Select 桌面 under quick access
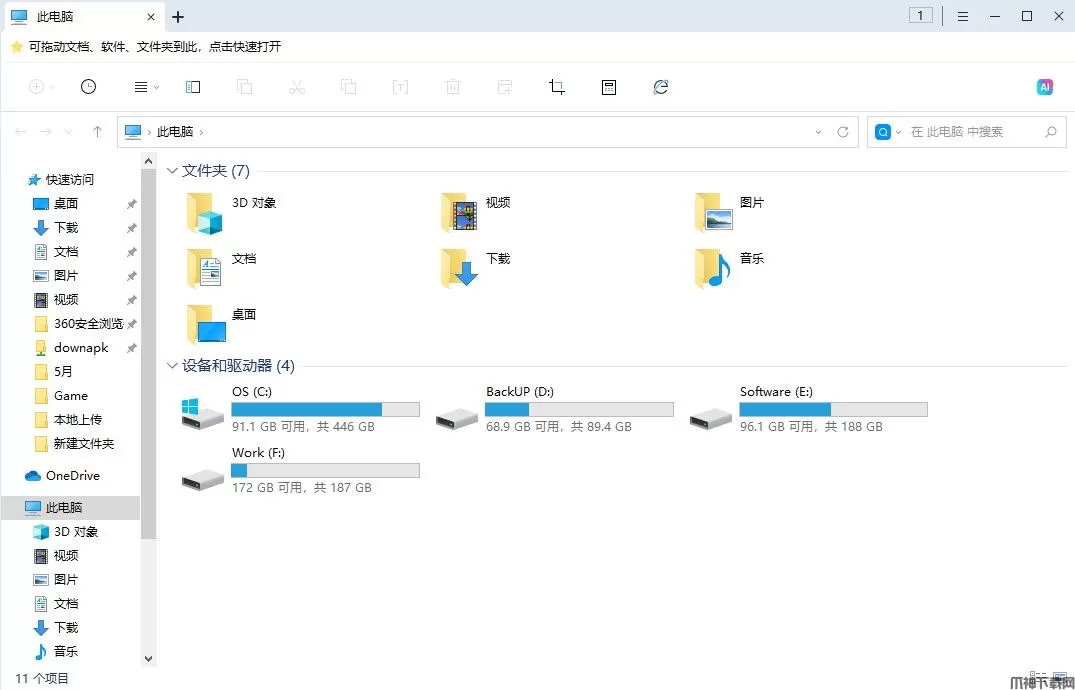The height and width of the screenshot is (690, 1075). (x=66, y=204)
